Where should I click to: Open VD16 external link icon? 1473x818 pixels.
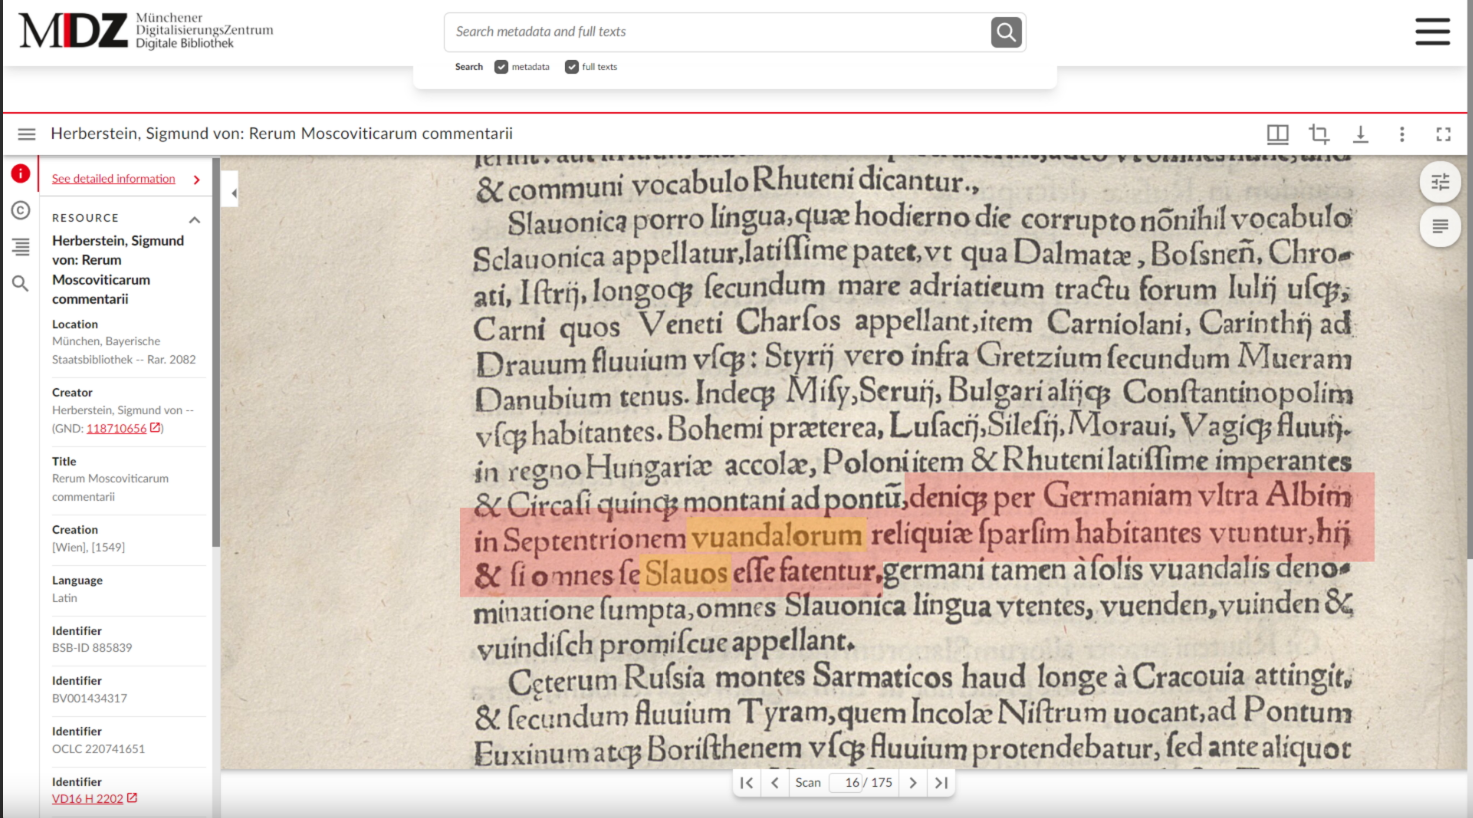(132, 798)
